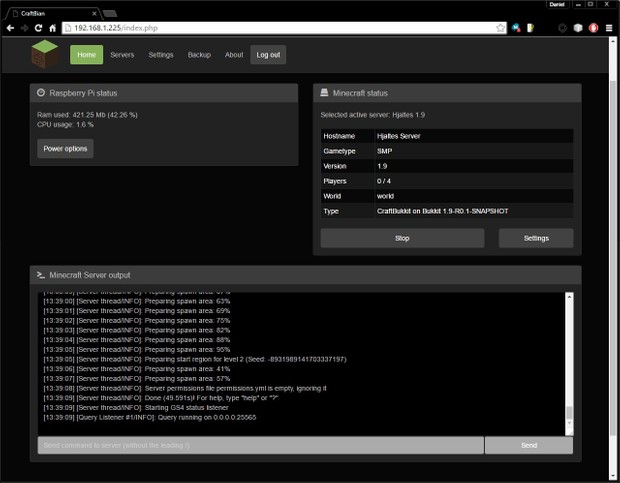Click the Selected active server line
620x483 pixels.
point(372,115)
